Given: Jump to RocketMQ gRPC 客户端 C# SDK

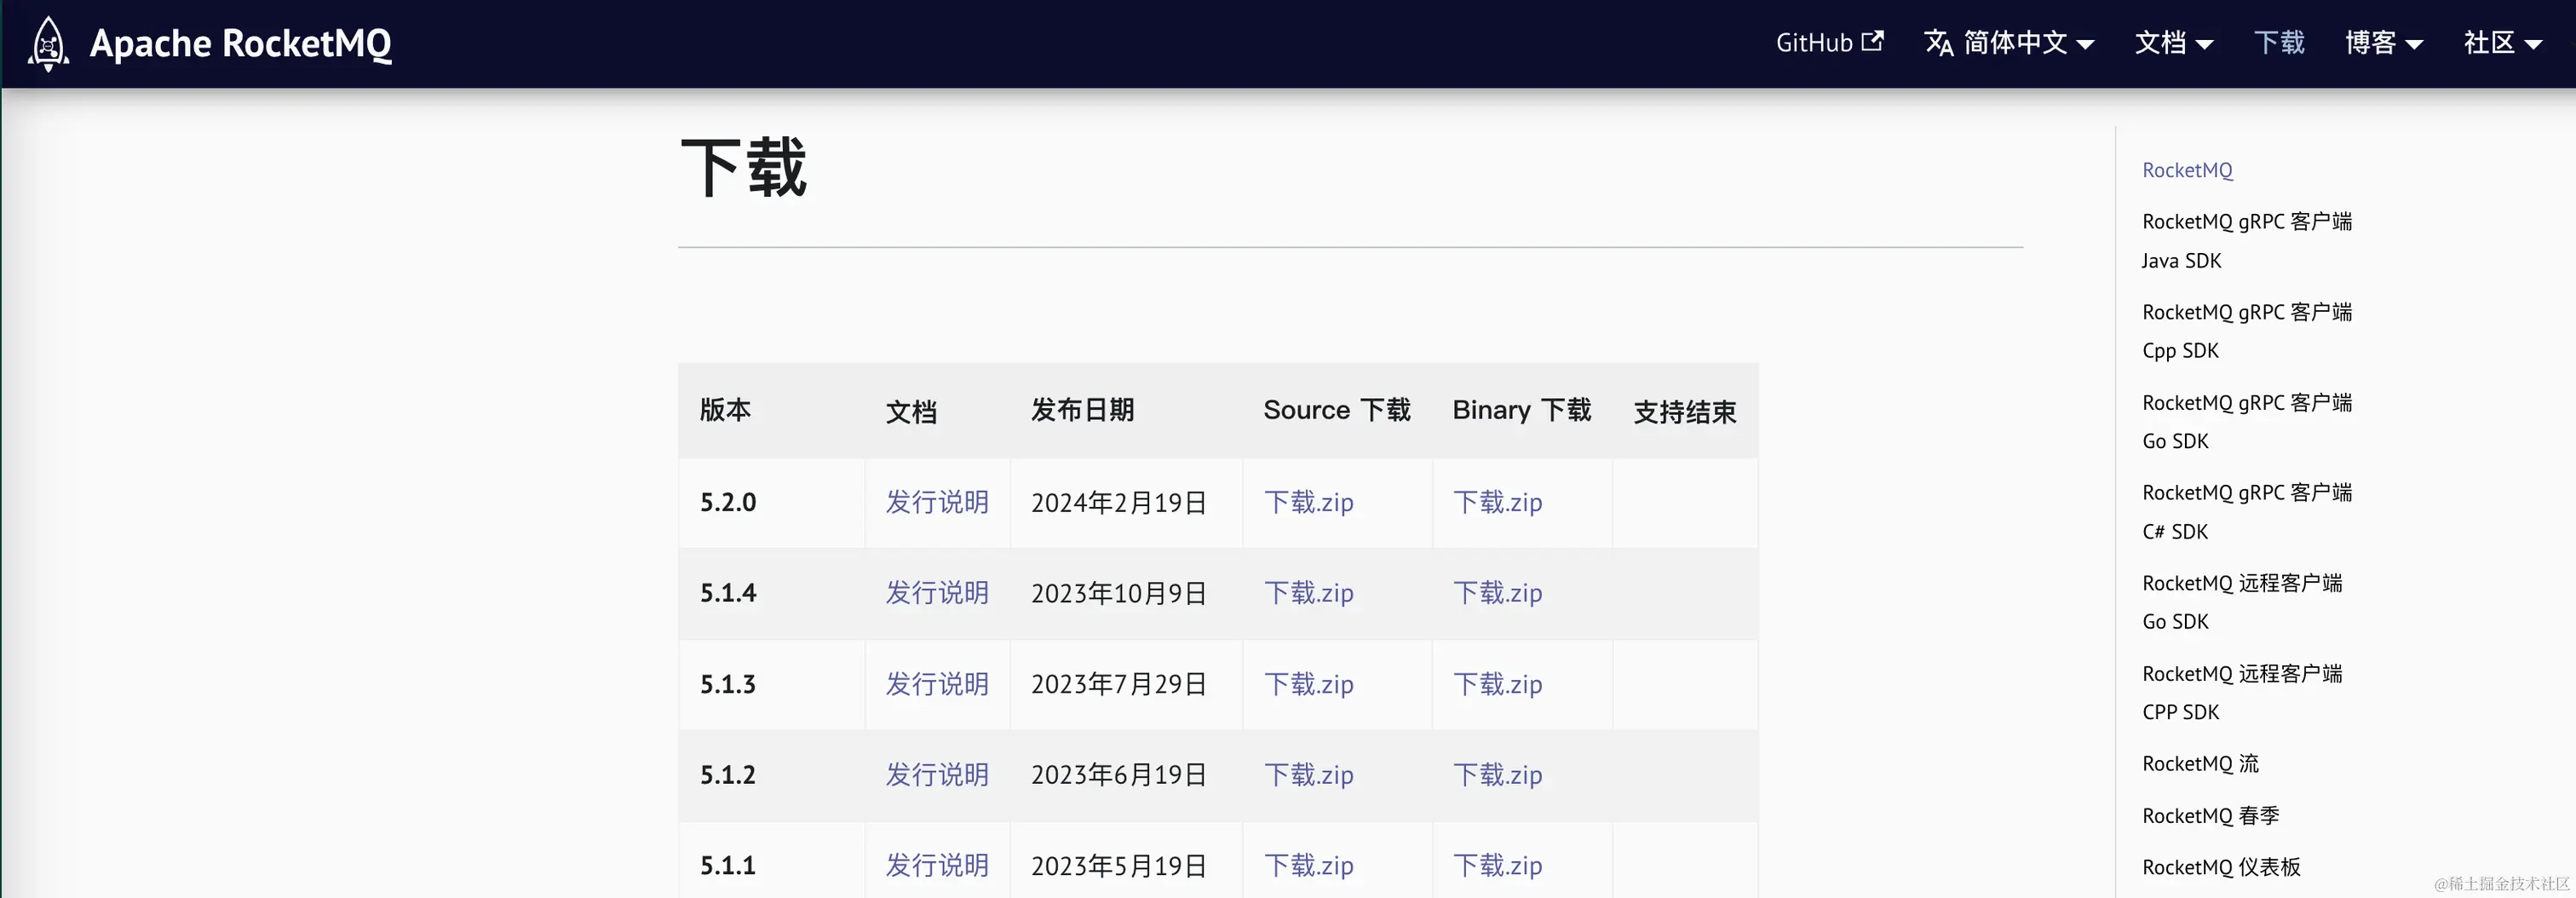Looking at the screenshot, I should tap(2246, 512).
